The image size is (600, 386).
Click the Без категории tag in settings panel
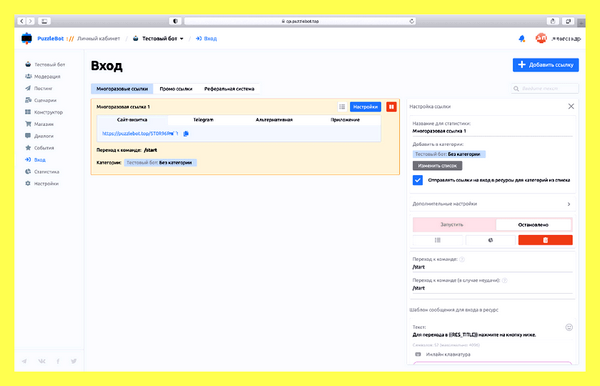(449, 154)
